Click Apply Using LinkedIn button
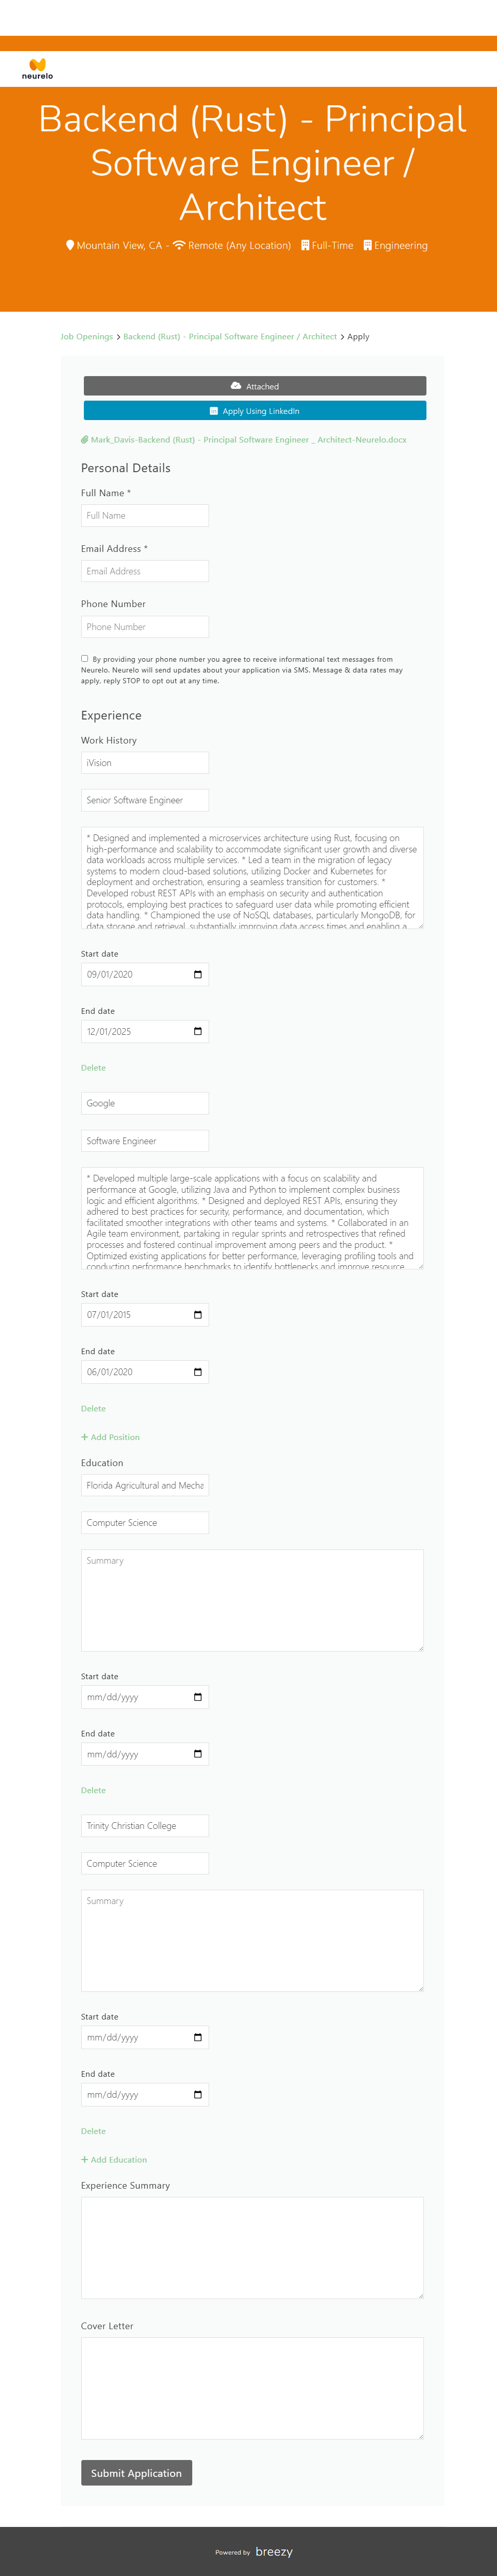 click(x=255, y=411)
